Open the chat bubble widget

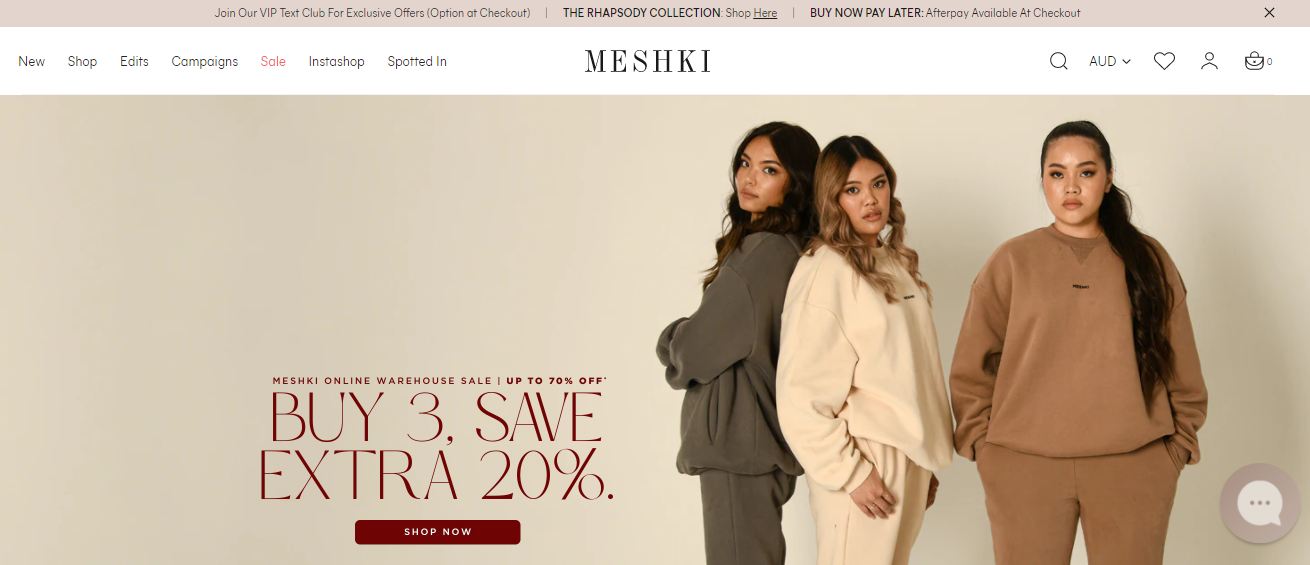(1259, 503)
